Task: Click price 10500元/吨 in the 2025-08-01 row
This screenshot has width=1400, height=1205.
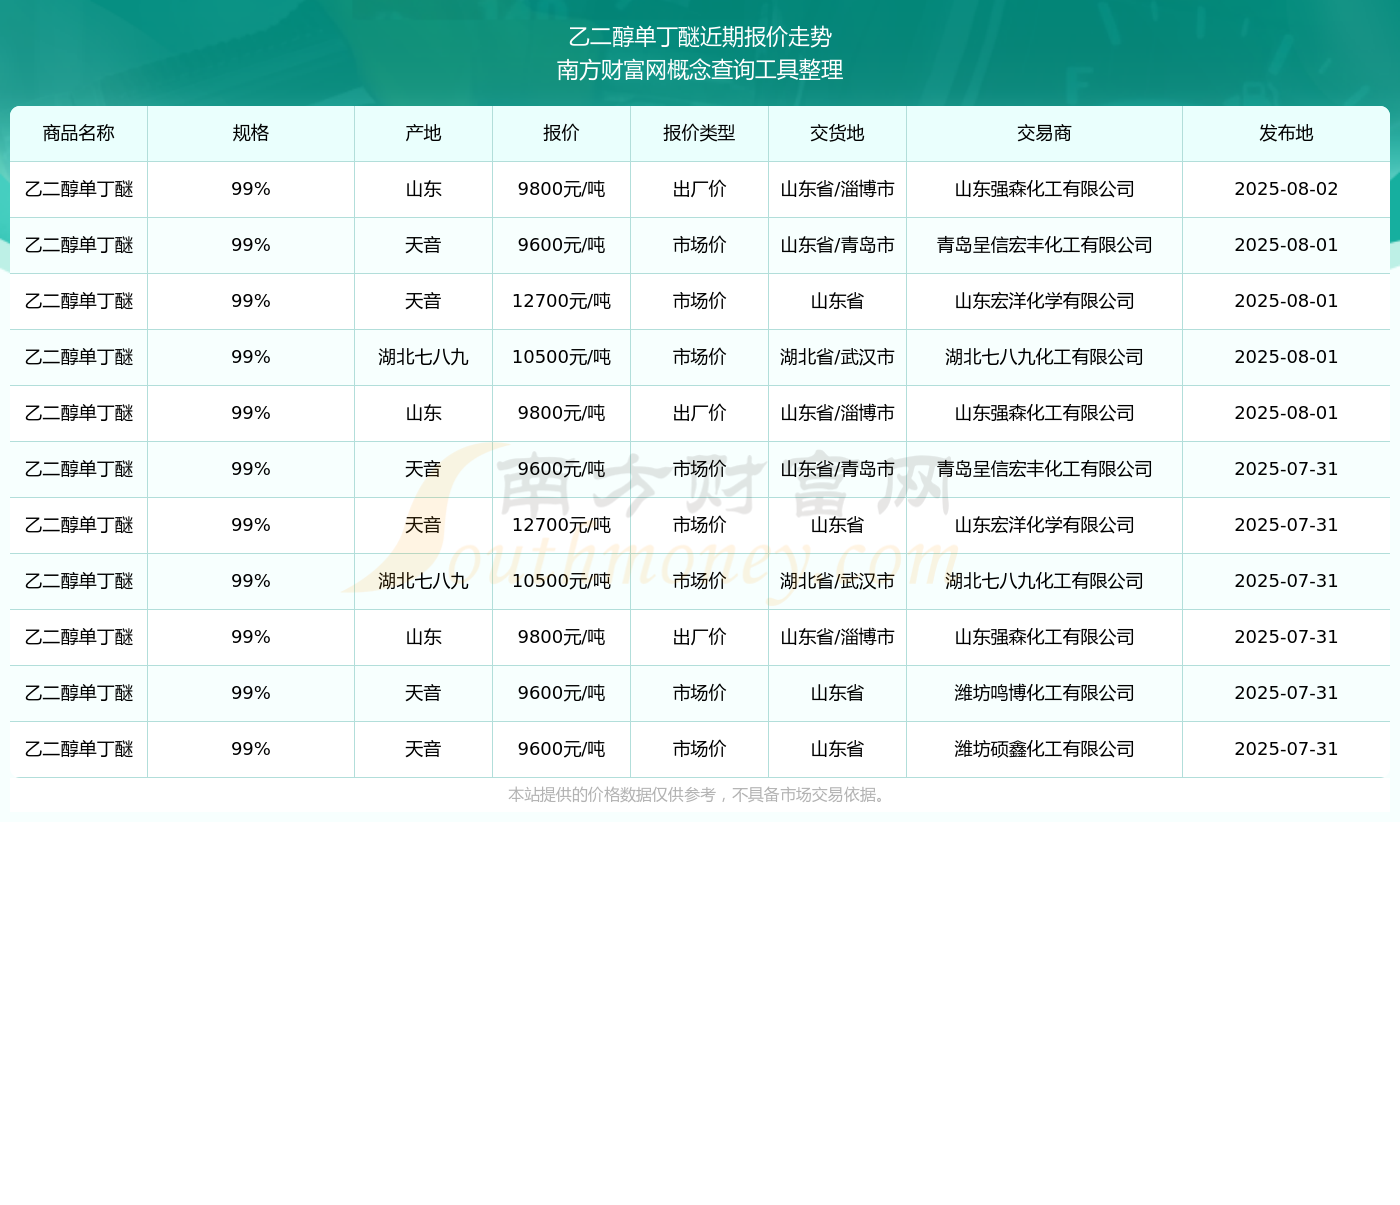Action: pyautogui.click(x=561, y=357)
